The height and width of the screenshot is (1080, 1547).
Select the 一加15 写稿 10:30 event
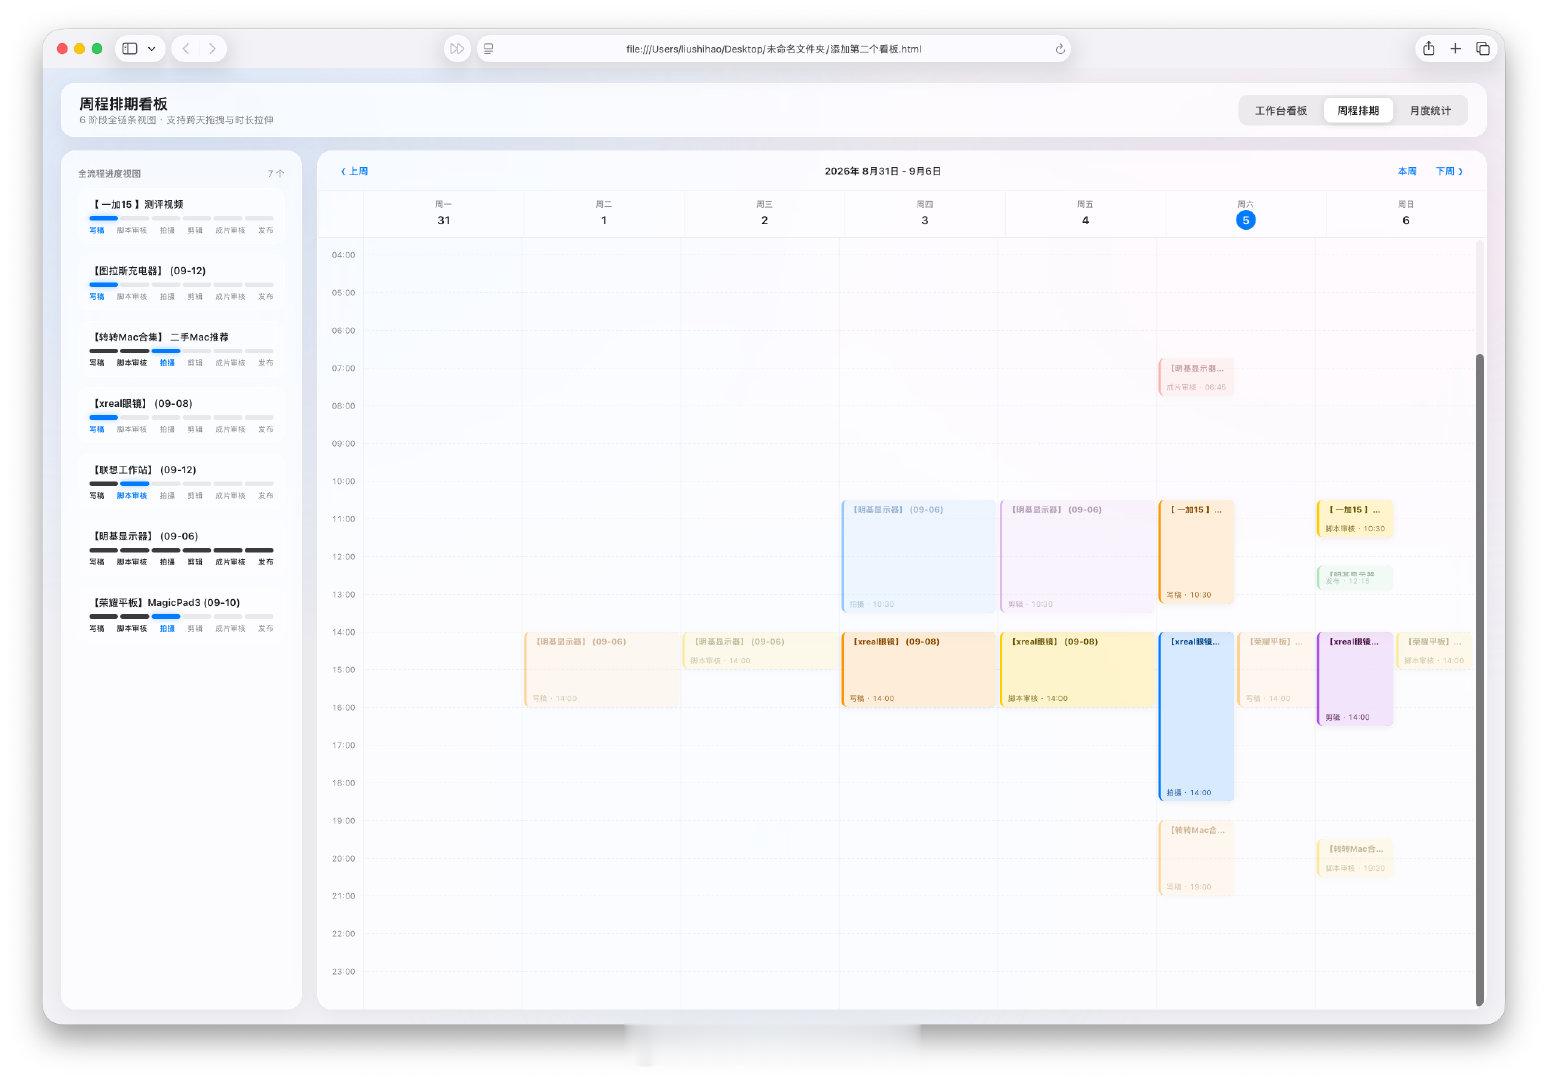click(x=1196, y=552)
